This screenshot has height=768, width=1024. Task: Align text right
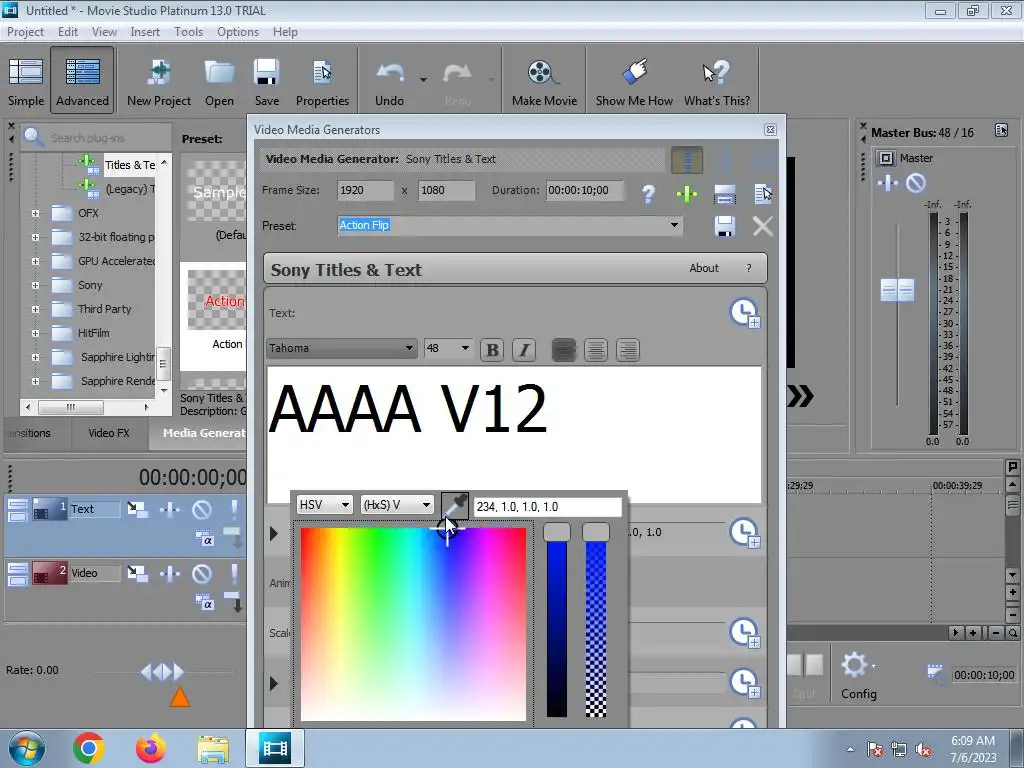click(628, 350)
